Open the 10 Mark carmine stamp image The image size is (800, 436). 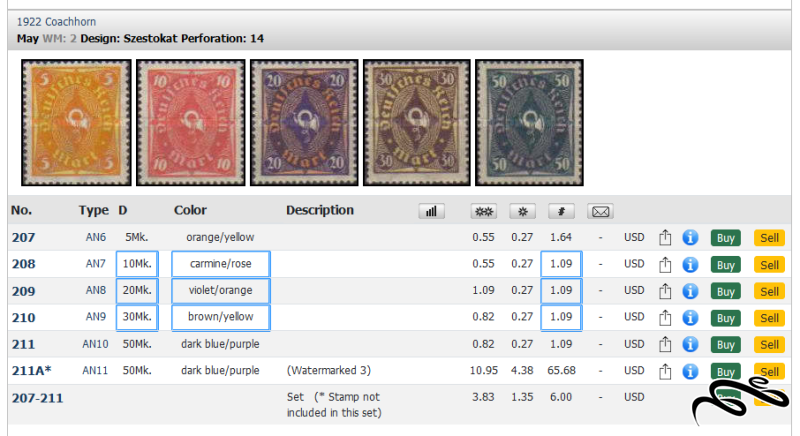tap(190, 122)
